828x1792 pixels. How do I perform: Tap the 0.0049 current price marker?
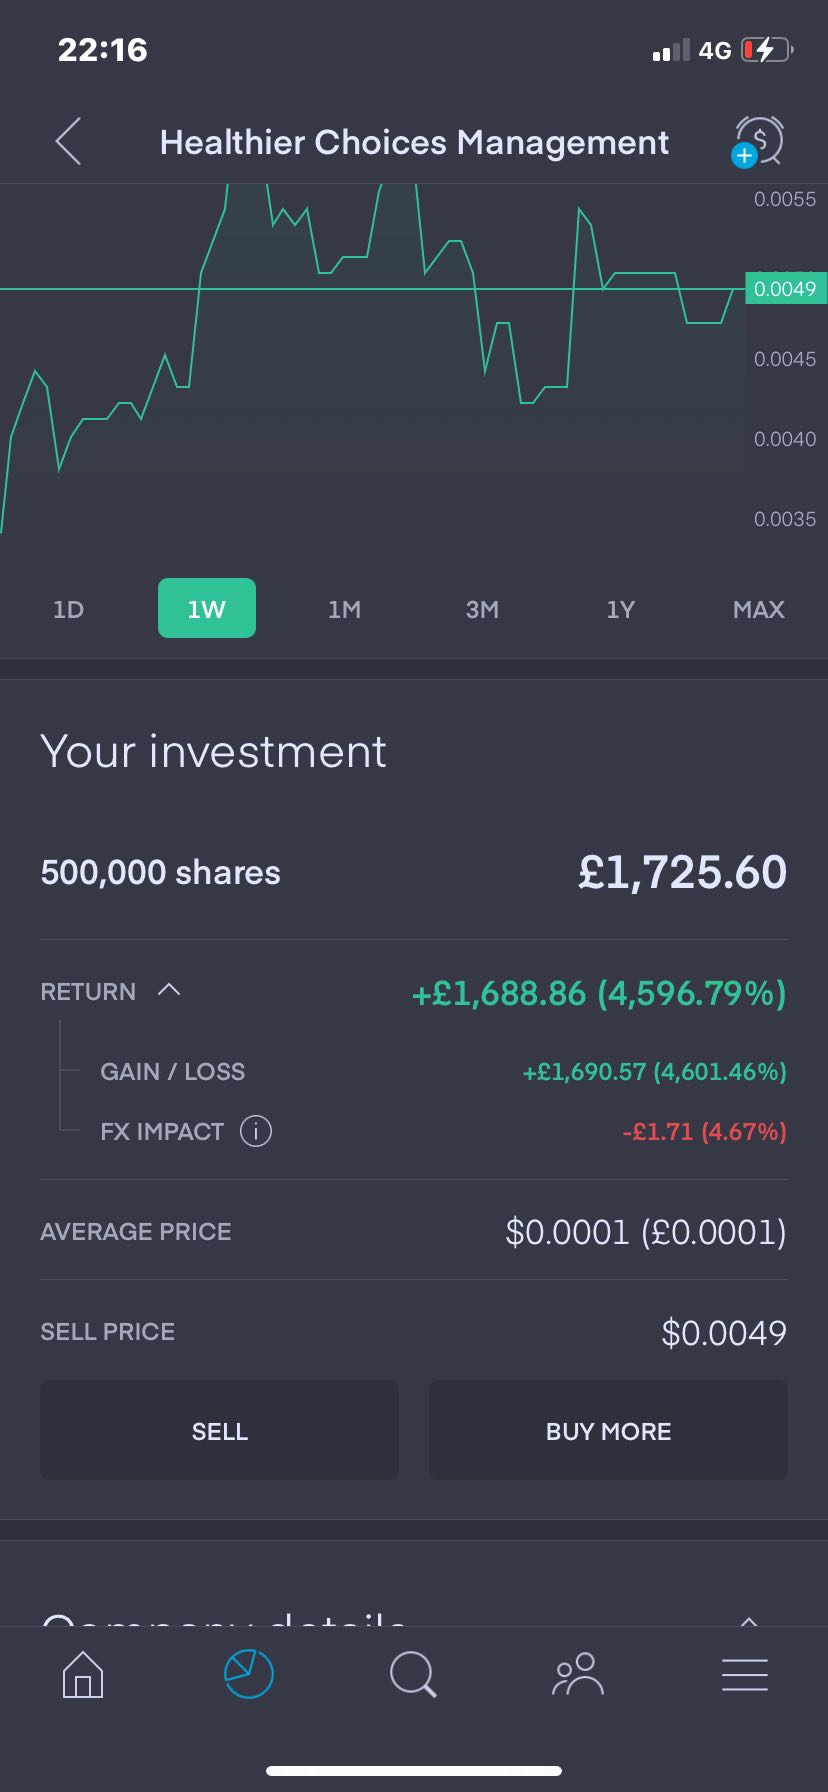tap(786, 289)
